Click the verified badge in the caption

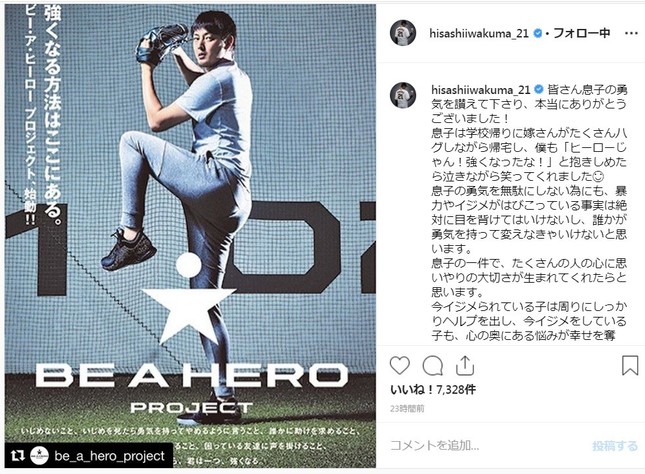[x=538, y=89]
